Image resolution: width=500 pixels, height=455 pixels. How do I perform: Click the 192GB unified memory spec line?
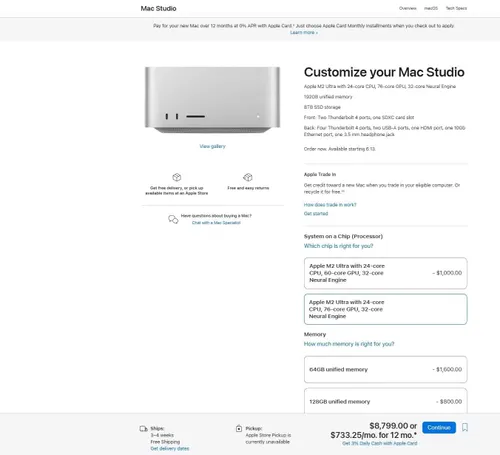pos(328,97)
